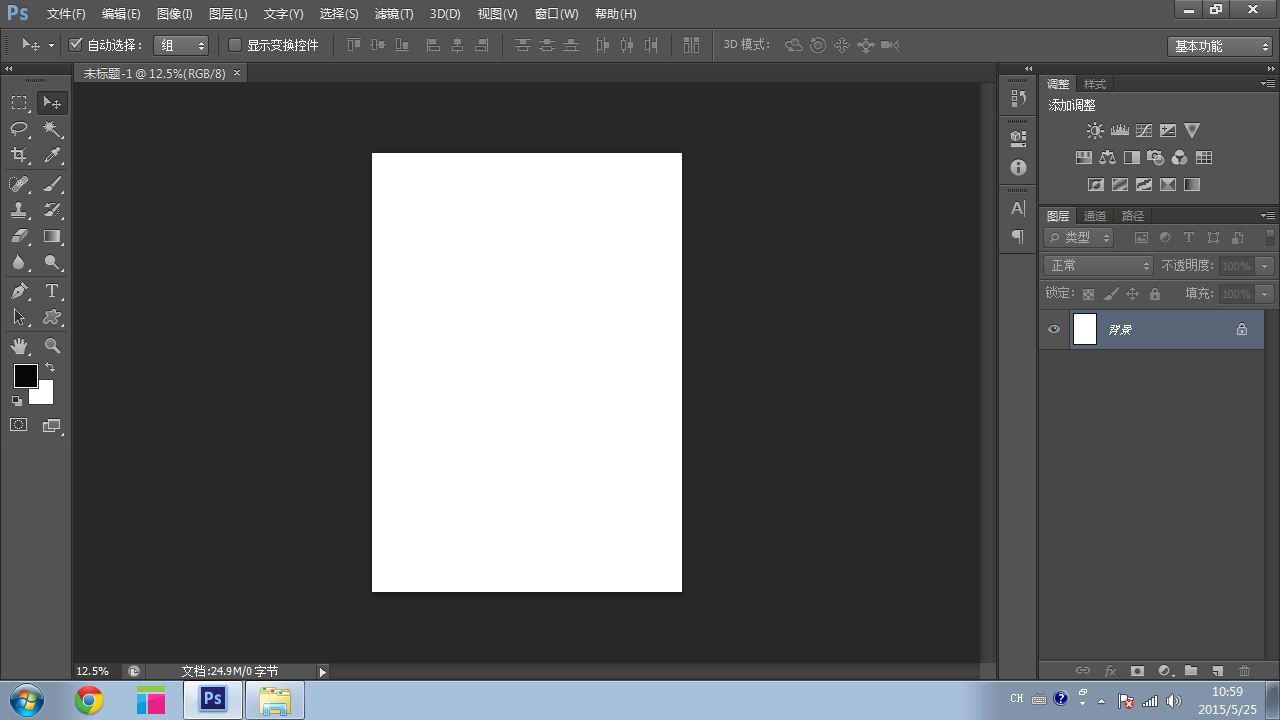The width and height of the screenshot is (1280, 720).
Task: Select the Crop tool
Action: pyautogui.click(x=19, y=155)
